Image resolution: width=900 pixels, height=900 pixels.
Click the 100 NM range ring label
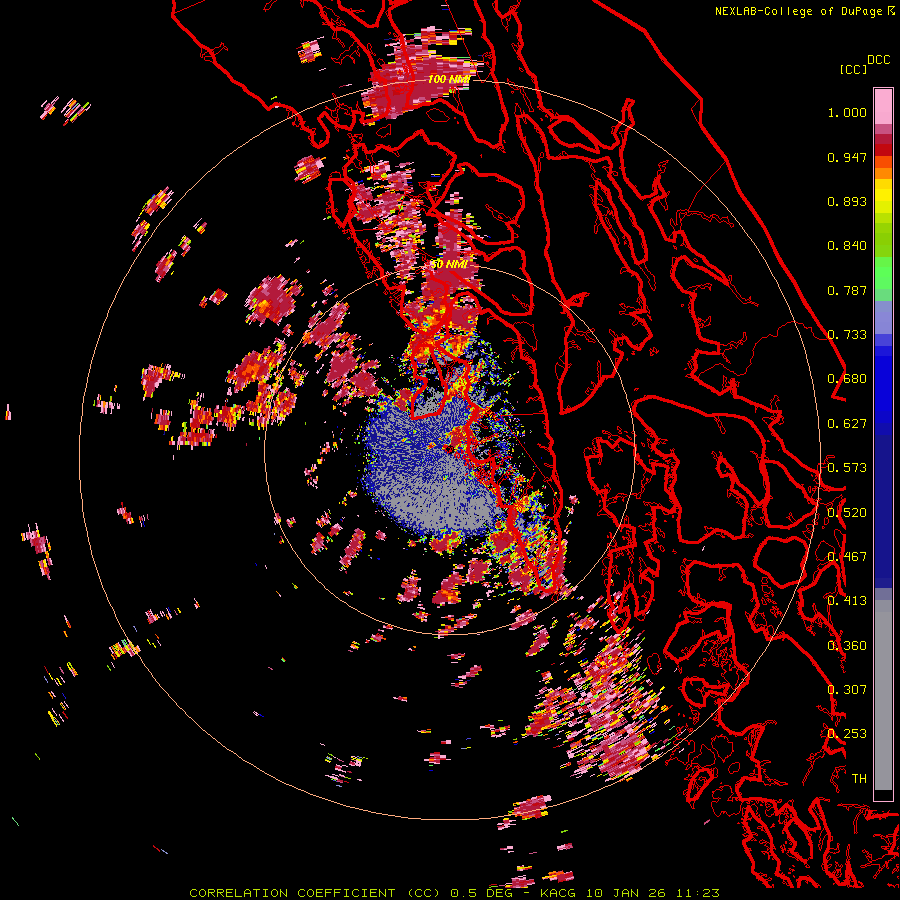pyautogui.click(x=448, y=79)
